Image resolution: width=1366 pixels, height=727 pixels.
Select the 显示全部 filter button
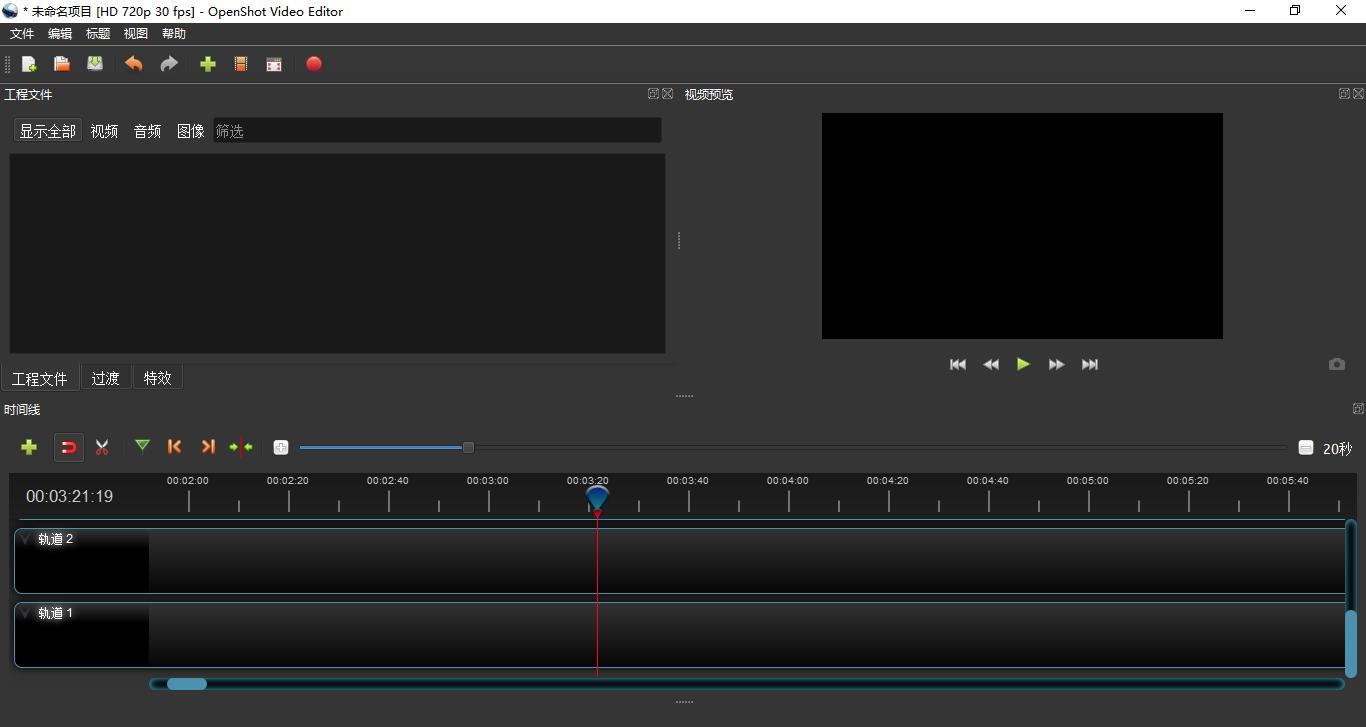click(47, 131)
